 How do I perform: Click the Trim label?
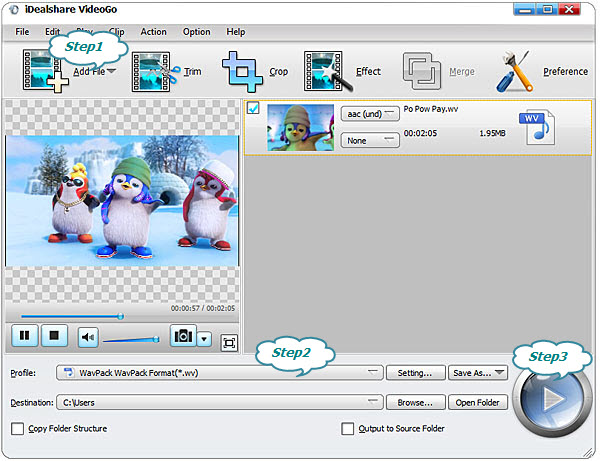192,72
